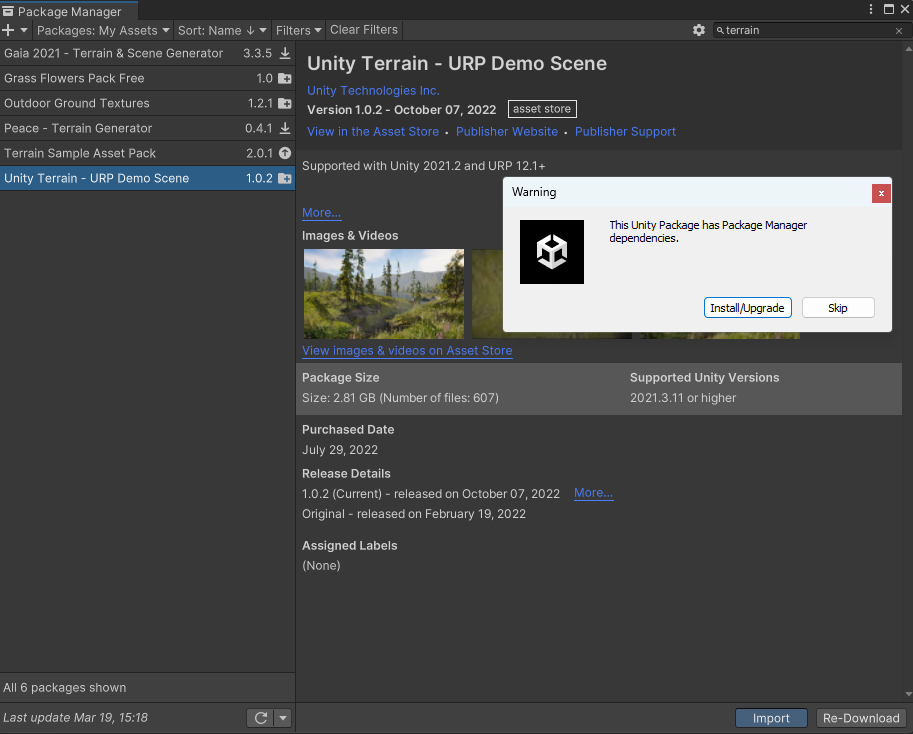Clear the search field with the x icon

(899, 31)
